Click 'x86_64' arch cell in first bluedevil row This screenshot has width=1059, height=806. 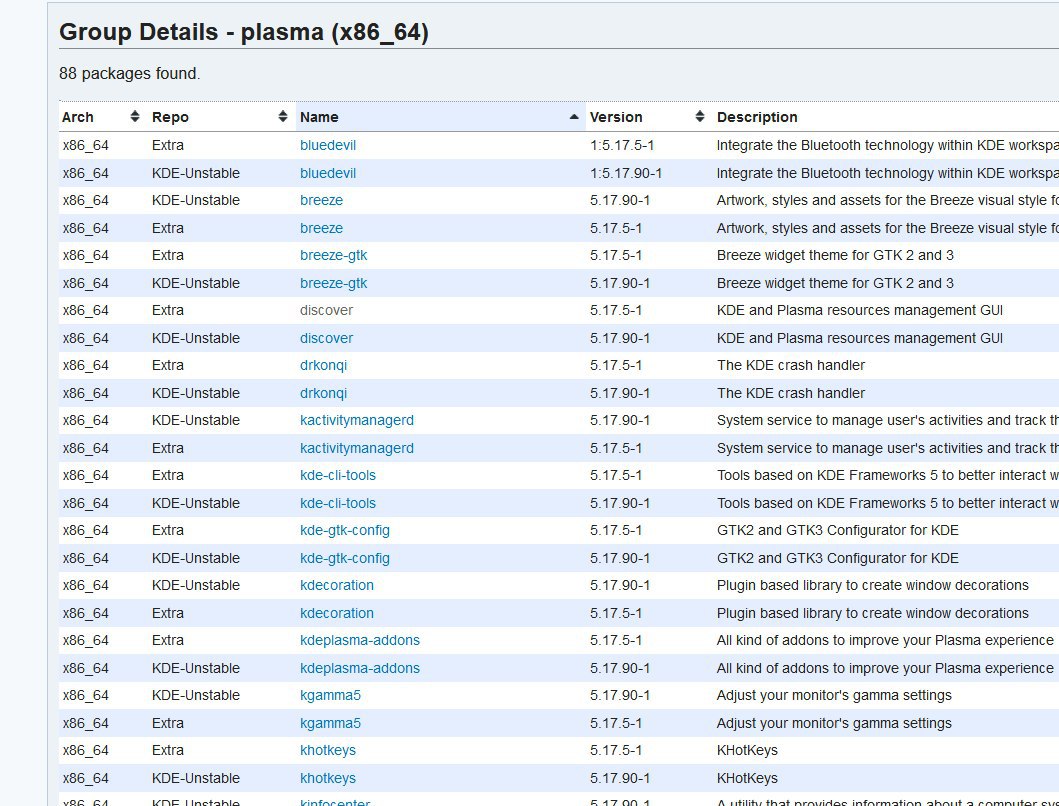click(86, 145)
